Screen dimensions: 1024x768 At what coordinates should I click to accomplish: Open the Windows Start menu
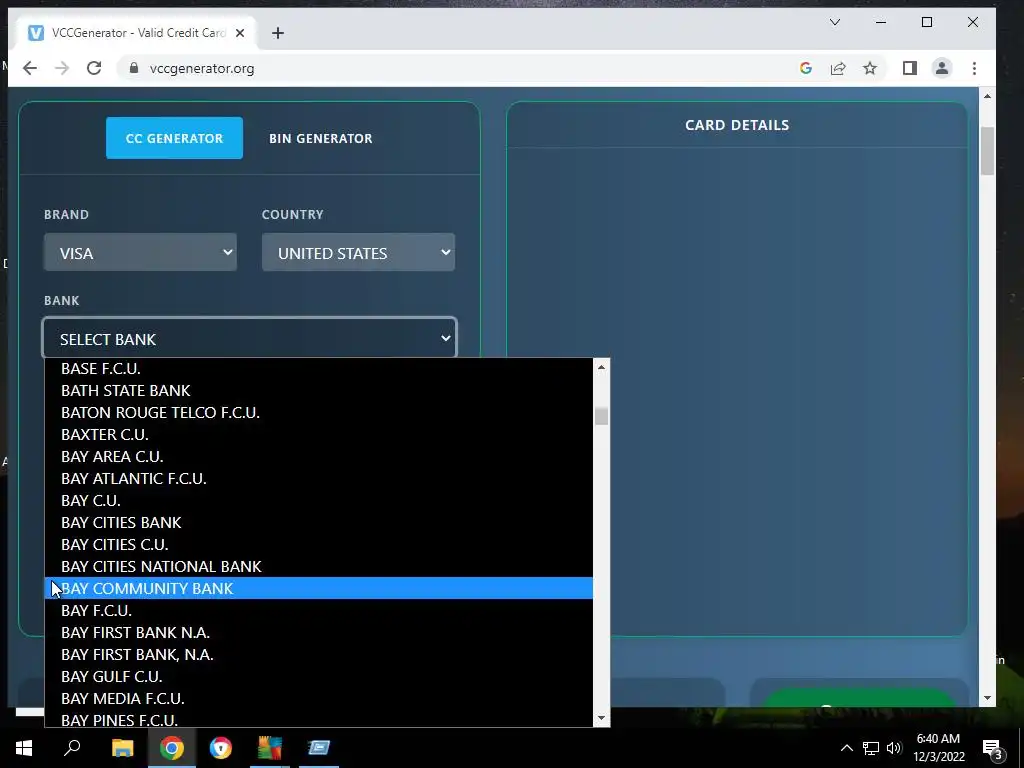coord(24,748)
